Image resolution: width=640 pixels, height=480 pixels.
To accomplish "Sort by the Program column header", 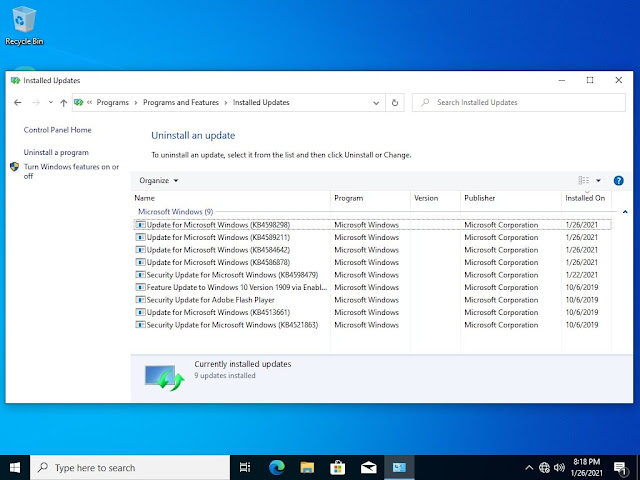I will pyautogui.click(x=370, y=198).
